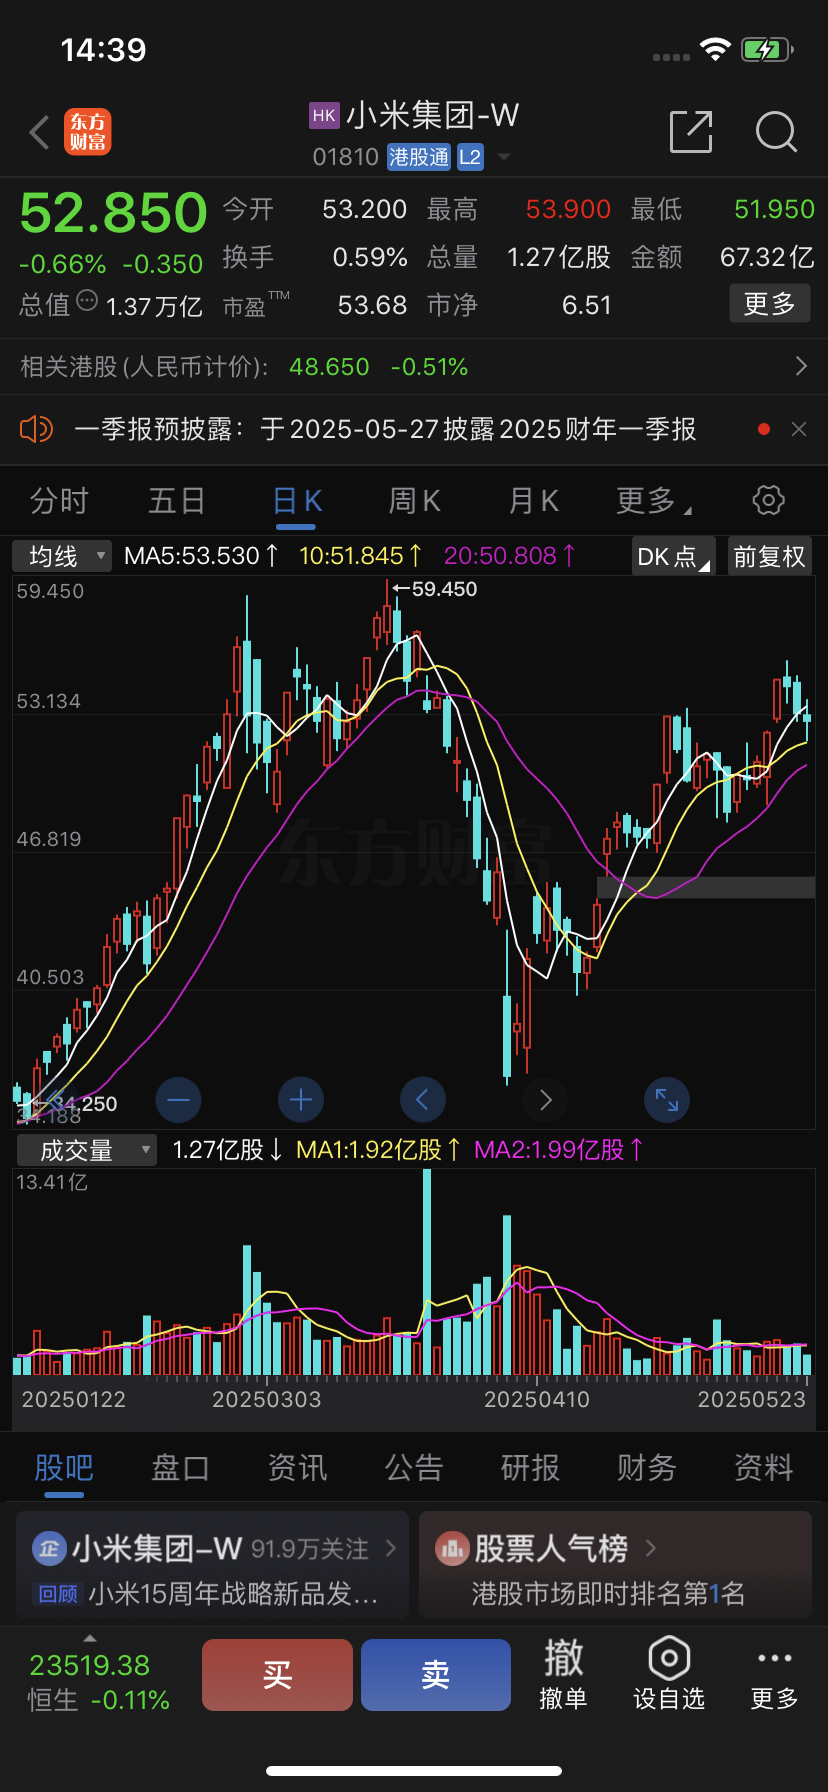Move chart right with arrow button
The image size is (828, 1792).
coord(545,1100)
